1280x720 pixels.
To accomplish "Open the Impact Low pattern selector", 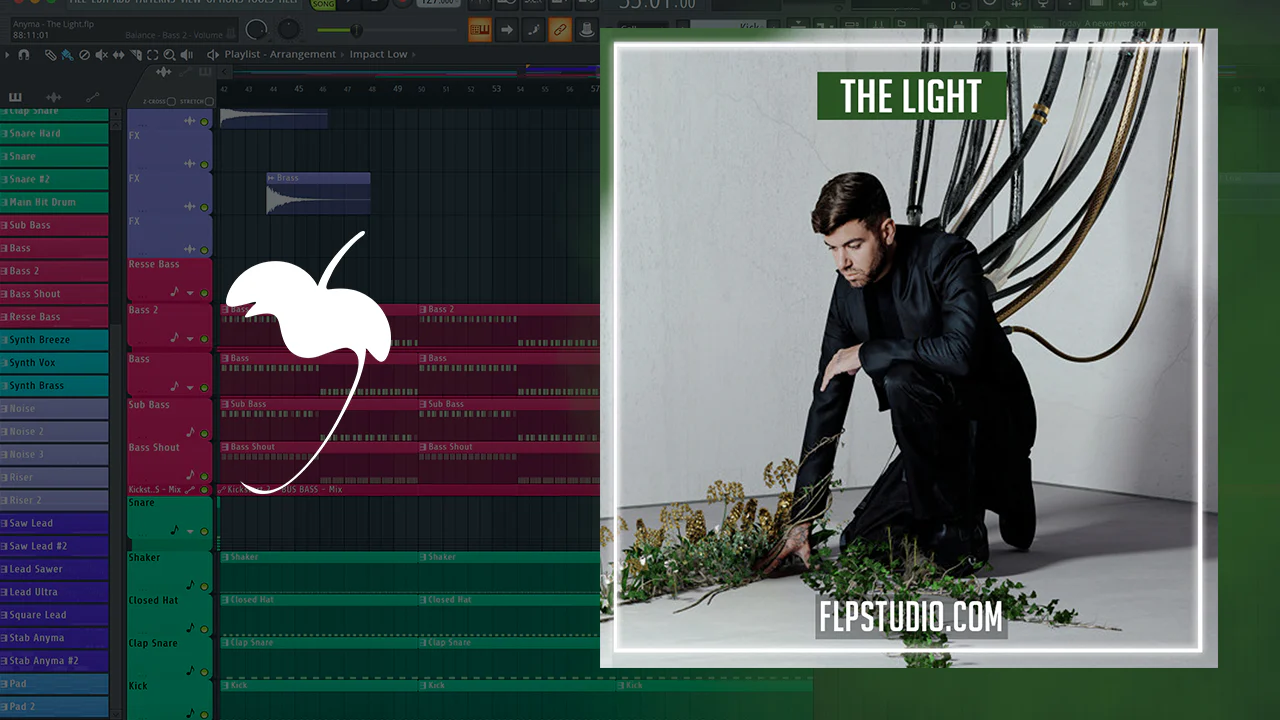I will 378,55.
